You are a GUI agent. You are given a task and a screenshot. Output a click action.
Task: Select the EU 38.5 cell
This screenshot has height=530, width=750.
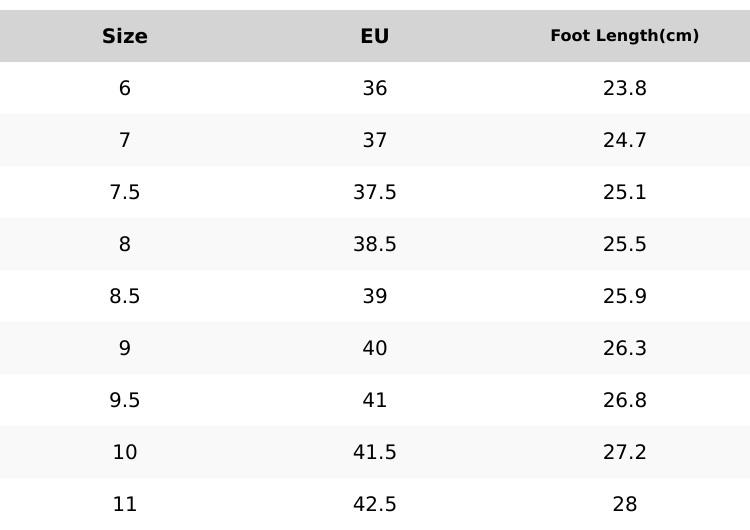(x=375, y=244)
